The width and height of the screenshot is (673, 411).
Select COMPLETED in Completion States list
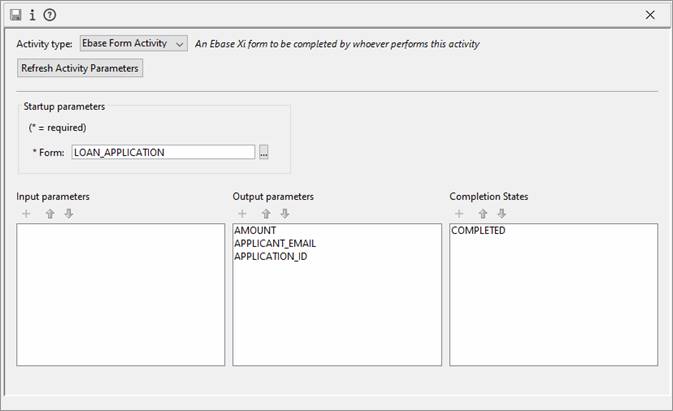(x=479, y=231)
